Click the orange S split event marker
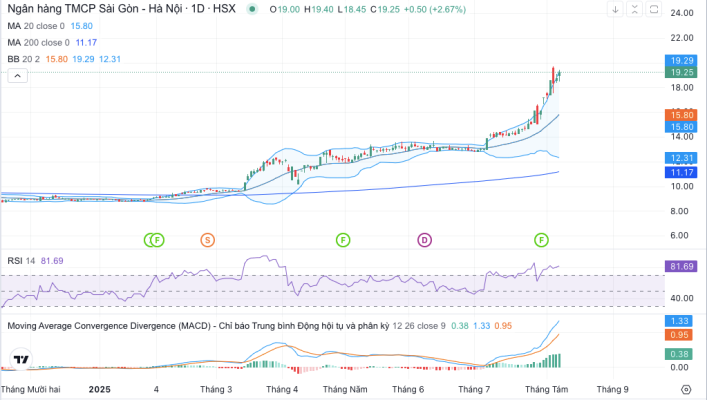This screenshot has height=400, width=707. click(x=207, y=240)
